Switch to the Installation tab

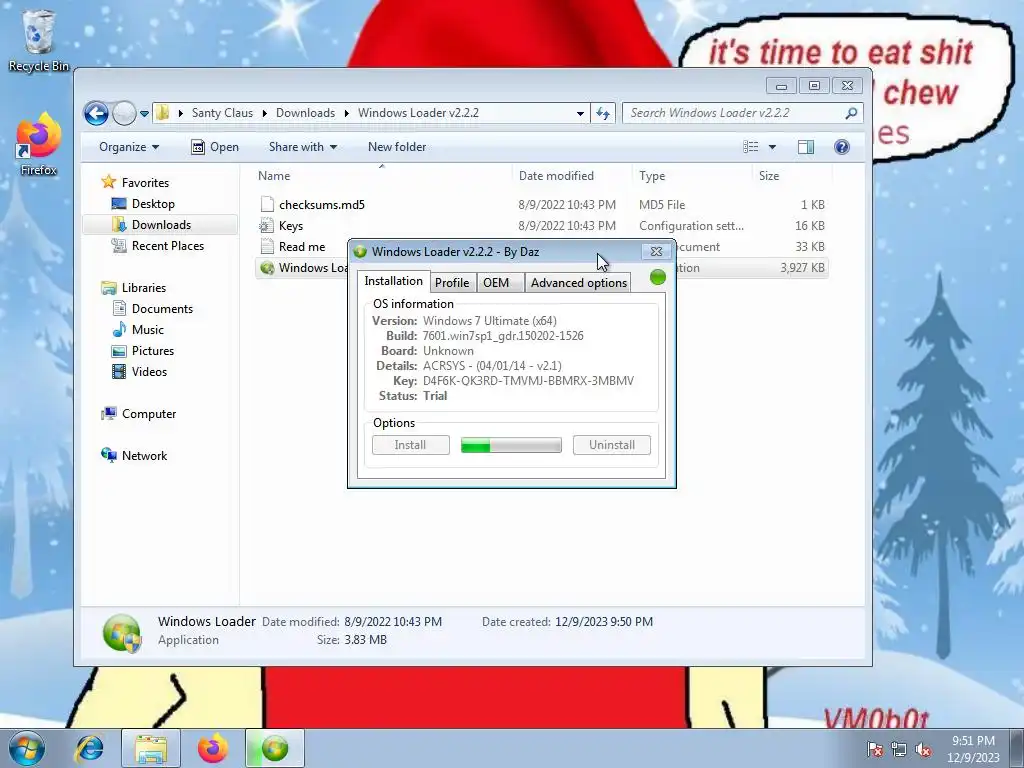[393, 281]
